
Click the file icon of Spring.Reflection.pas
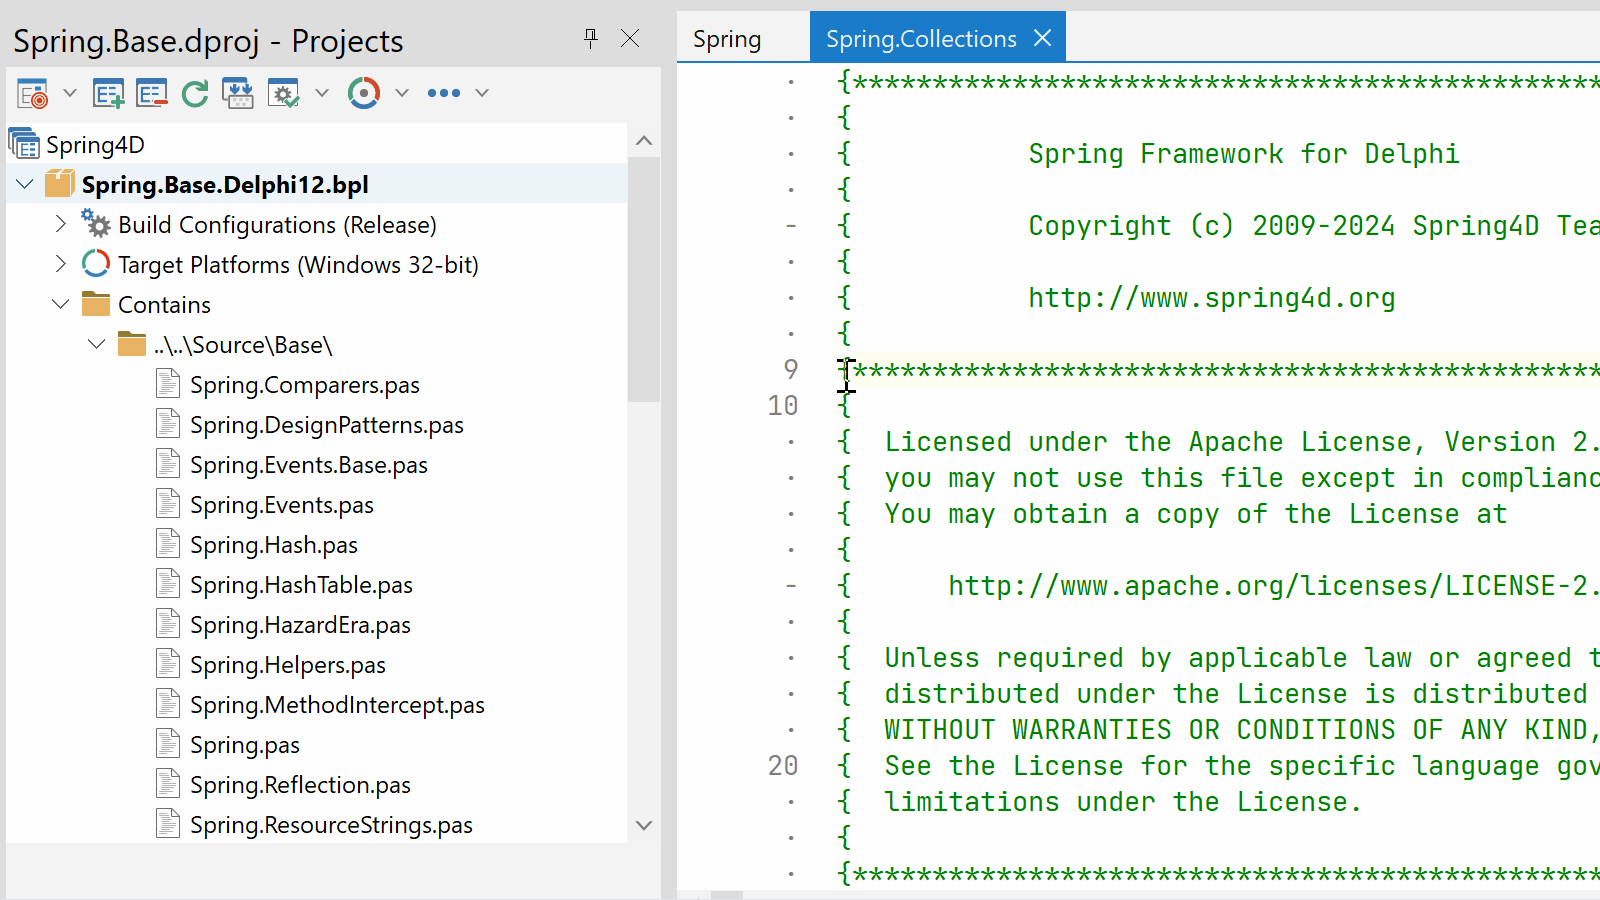168,784
